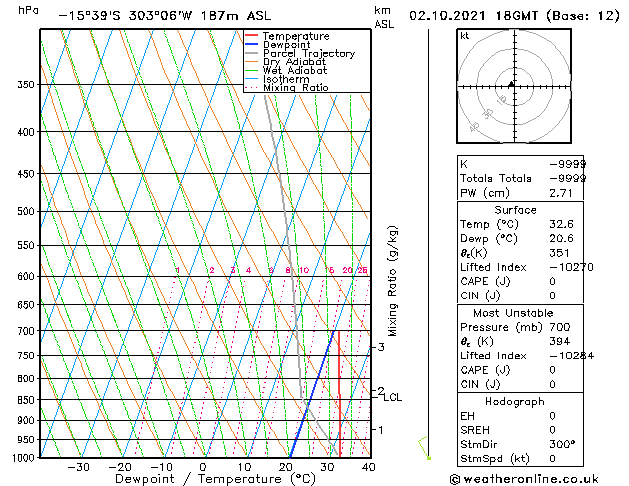
Task: Click the -30 temperature axis label
Action: pos(78,467)
